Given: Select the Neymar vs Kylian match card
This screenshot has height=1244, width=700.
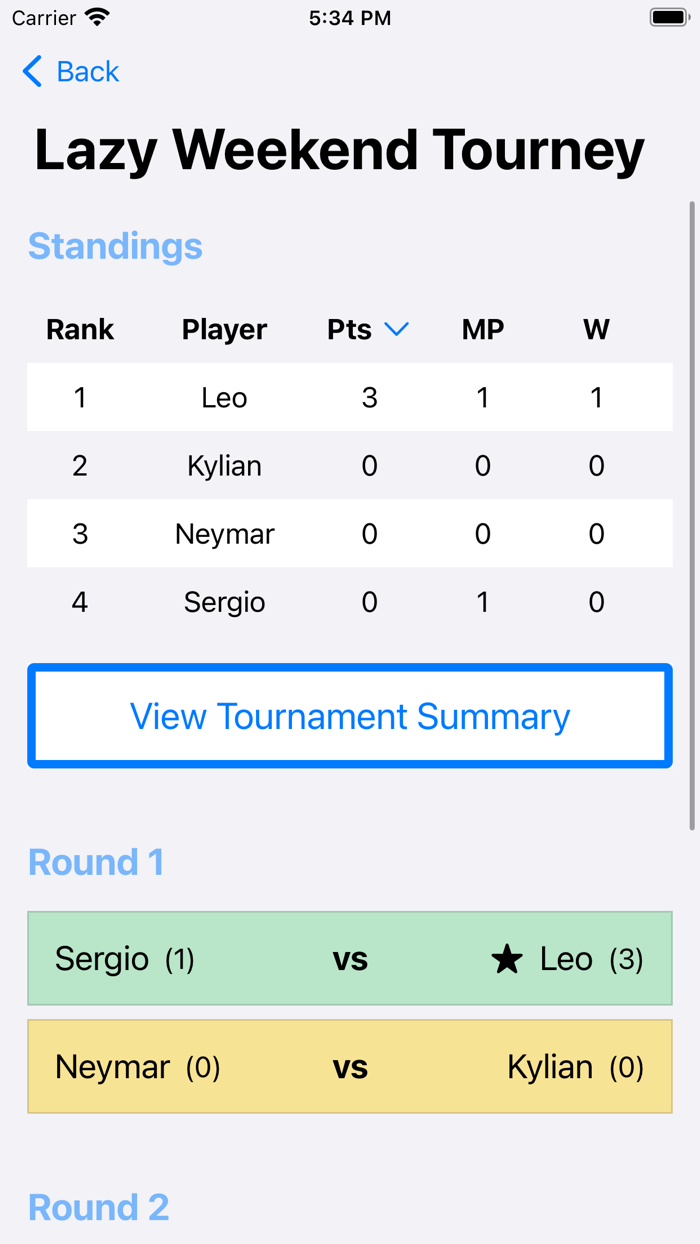Looking at the screenshot, I should 350,1066.
